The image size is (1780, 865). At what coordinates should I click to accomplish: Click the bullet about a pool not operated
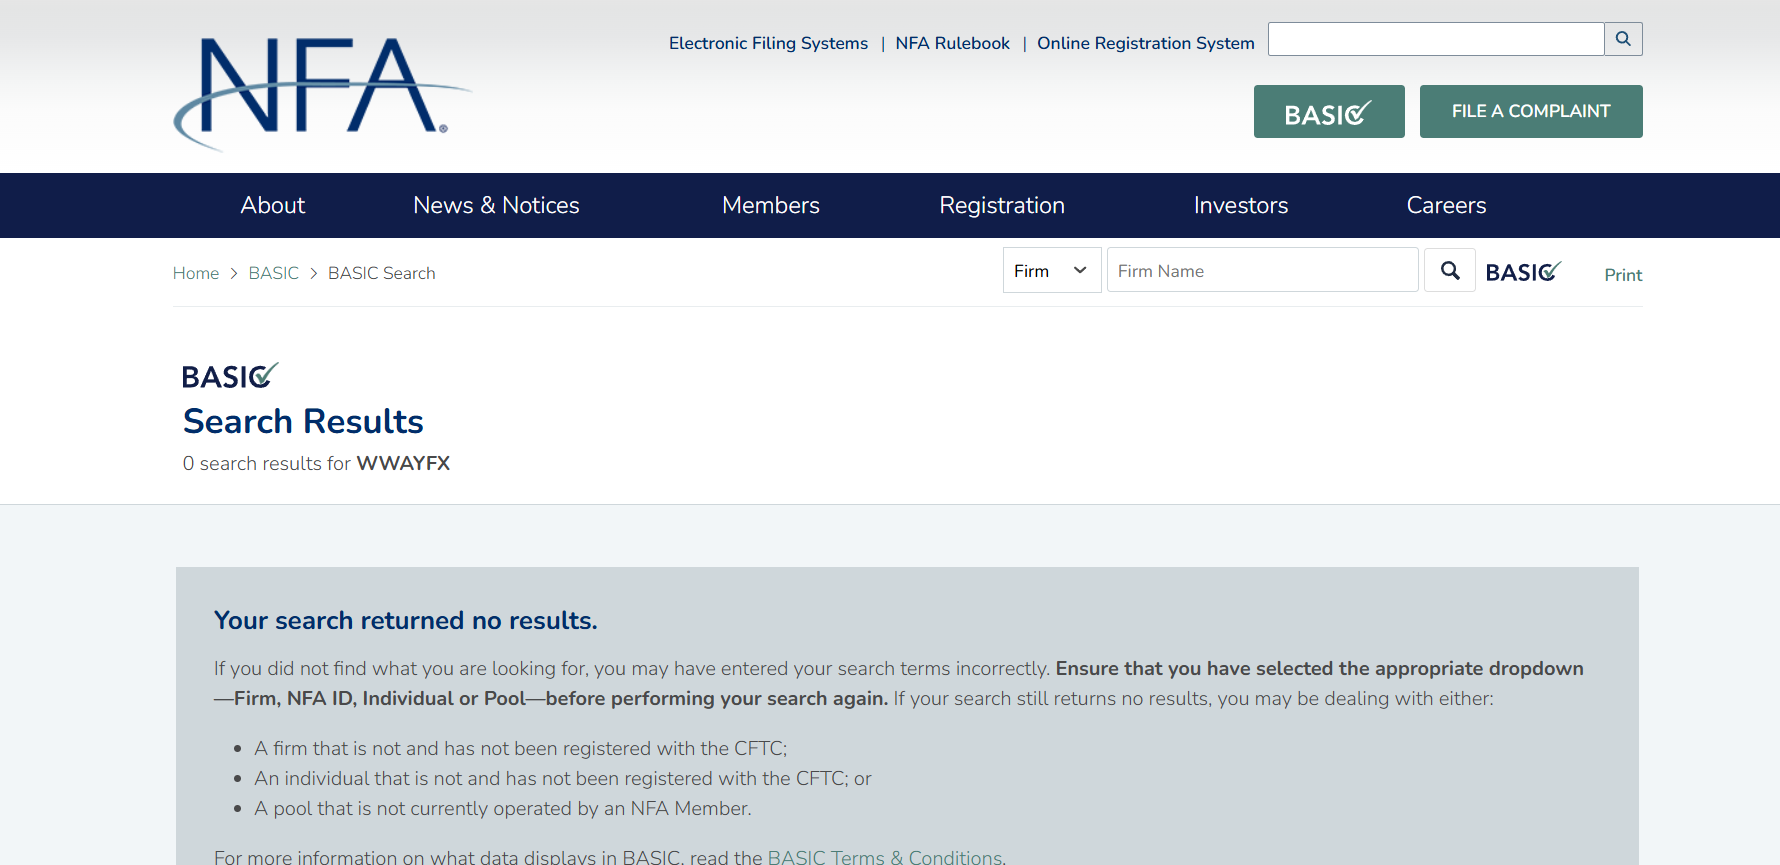point(503,808)
